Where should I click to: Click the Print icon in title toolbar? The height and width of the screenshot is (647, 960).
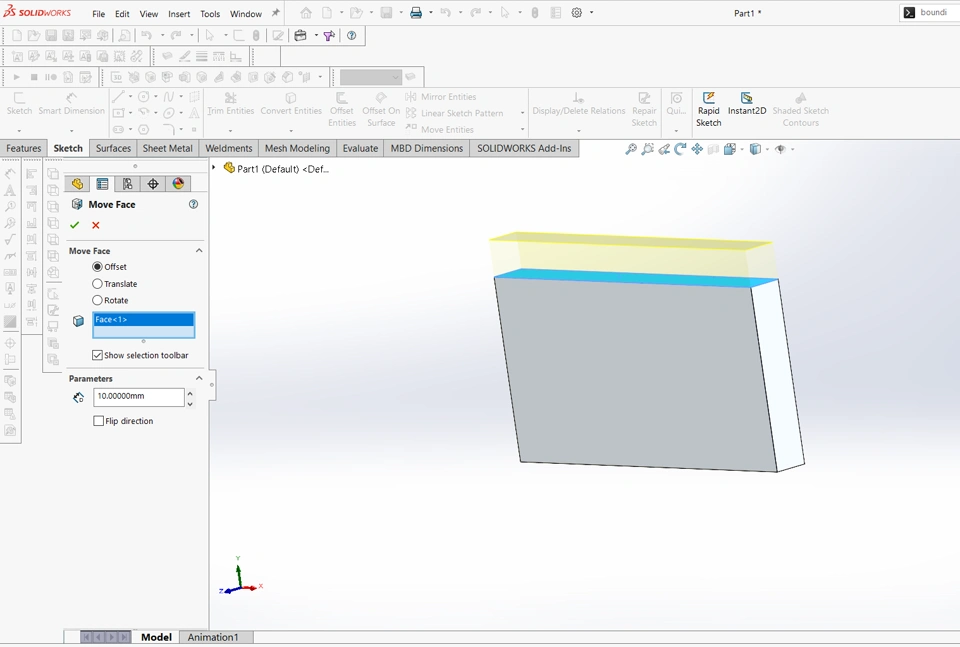point(416,13)
